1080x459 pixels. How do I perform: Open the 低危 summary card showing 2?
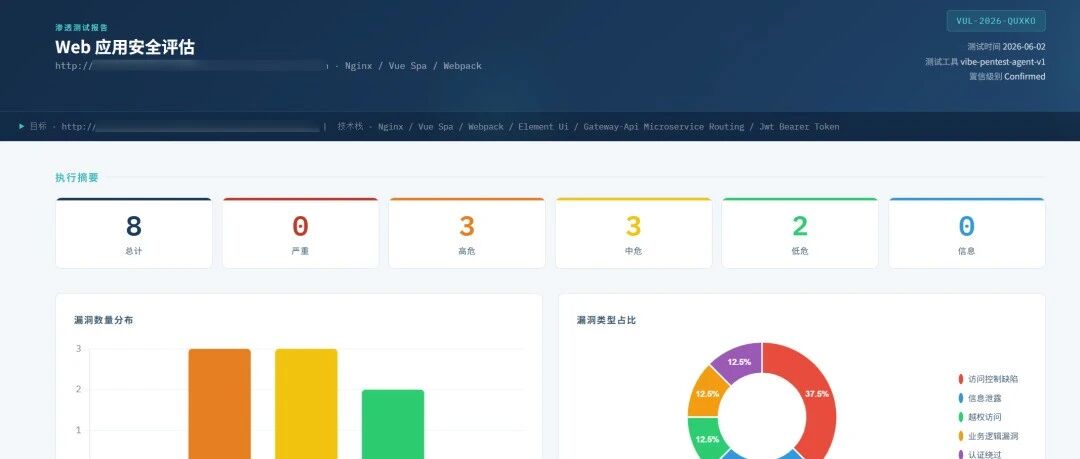click(x=800, y=233)
